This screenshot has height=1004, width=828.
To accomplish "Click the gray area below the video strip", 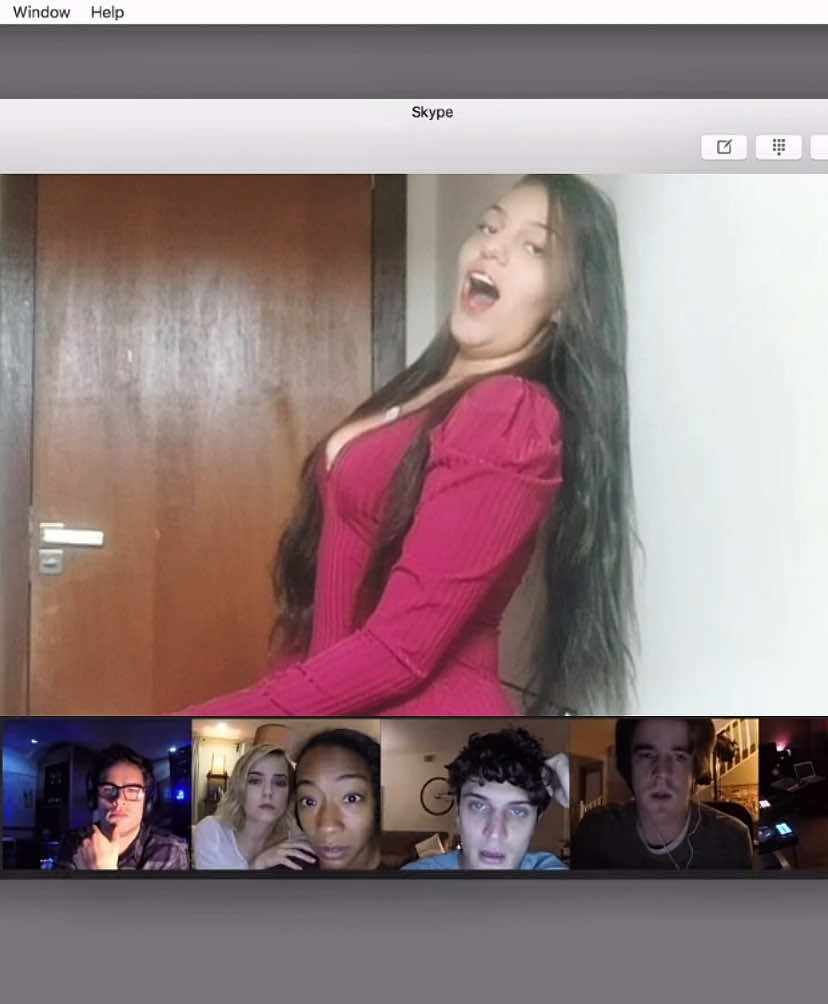I will coord(414,941).
